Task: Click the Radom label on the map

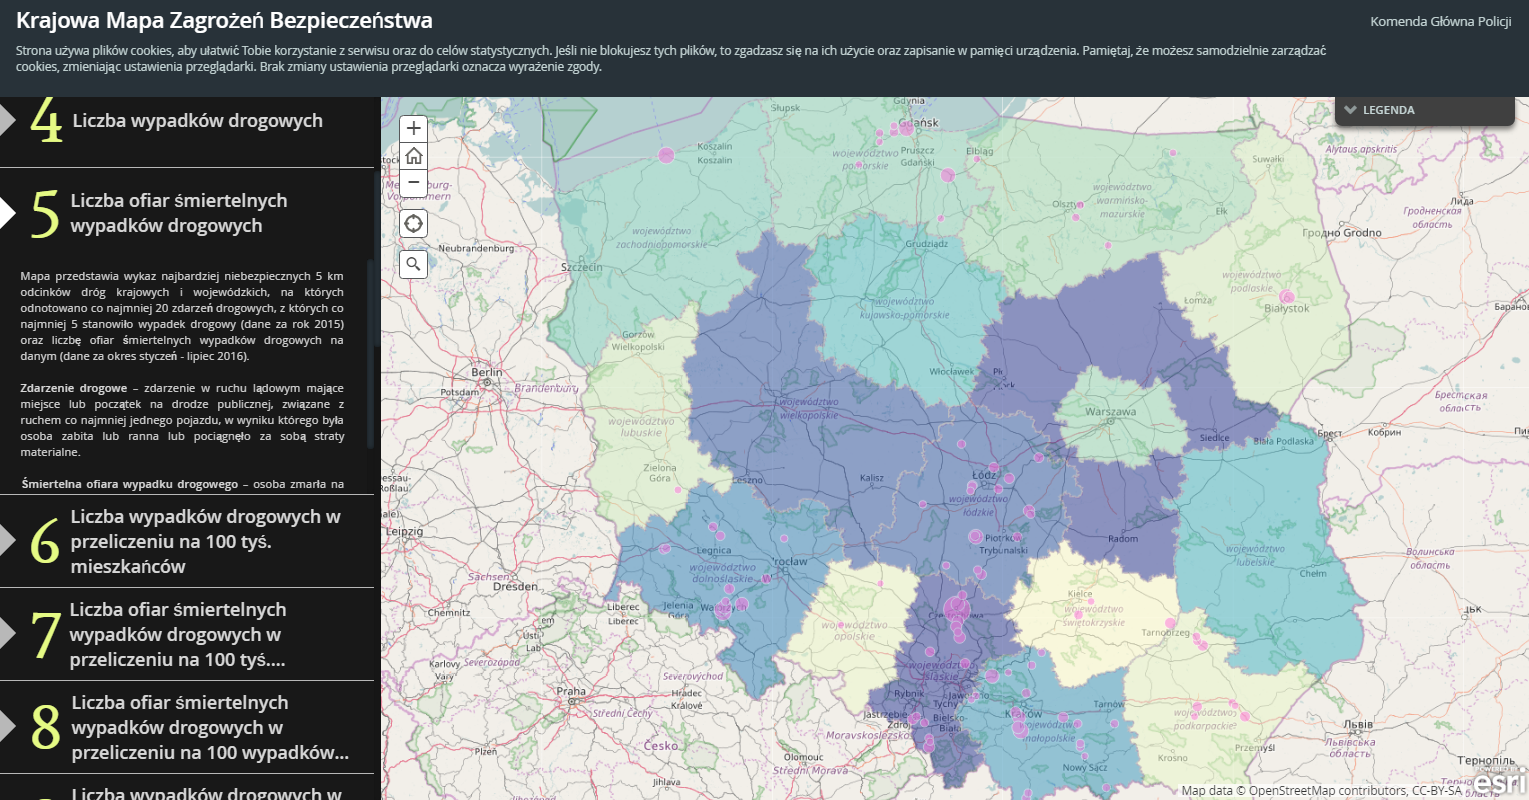Action: [x=1123, y=538]
